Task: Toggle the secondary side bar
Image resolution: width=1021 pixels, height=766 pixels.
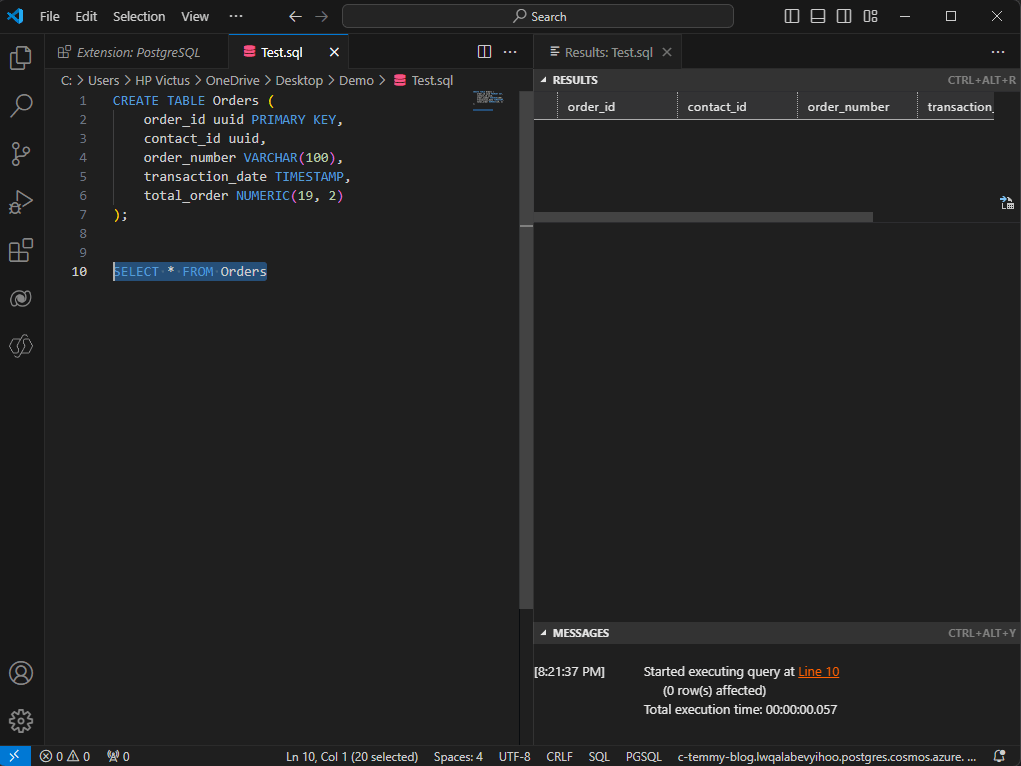Action: coord(844,16)
